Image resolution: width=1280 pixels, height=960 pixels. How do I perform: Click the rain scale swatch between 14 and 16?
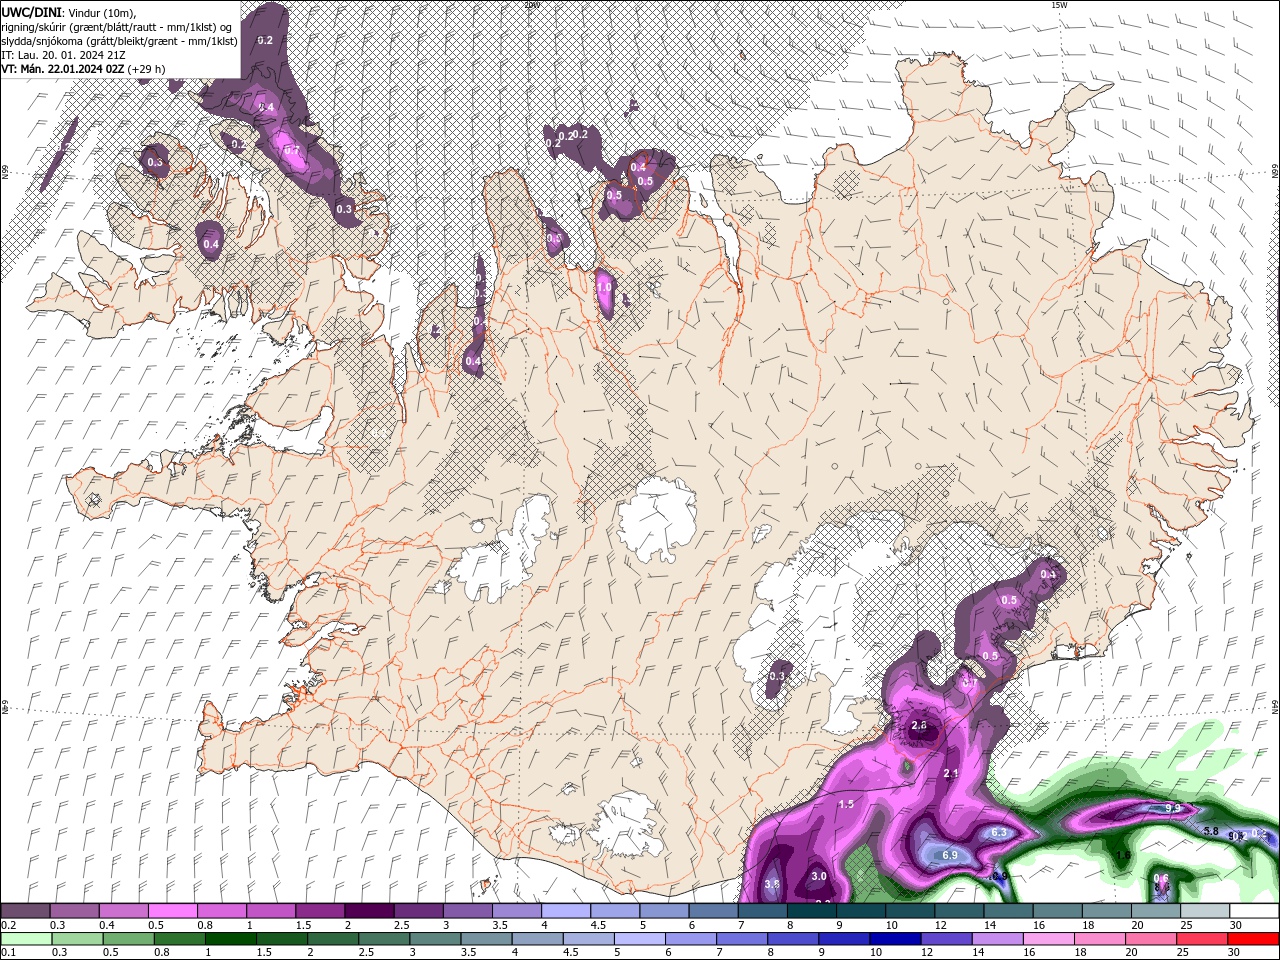(997, 939)
